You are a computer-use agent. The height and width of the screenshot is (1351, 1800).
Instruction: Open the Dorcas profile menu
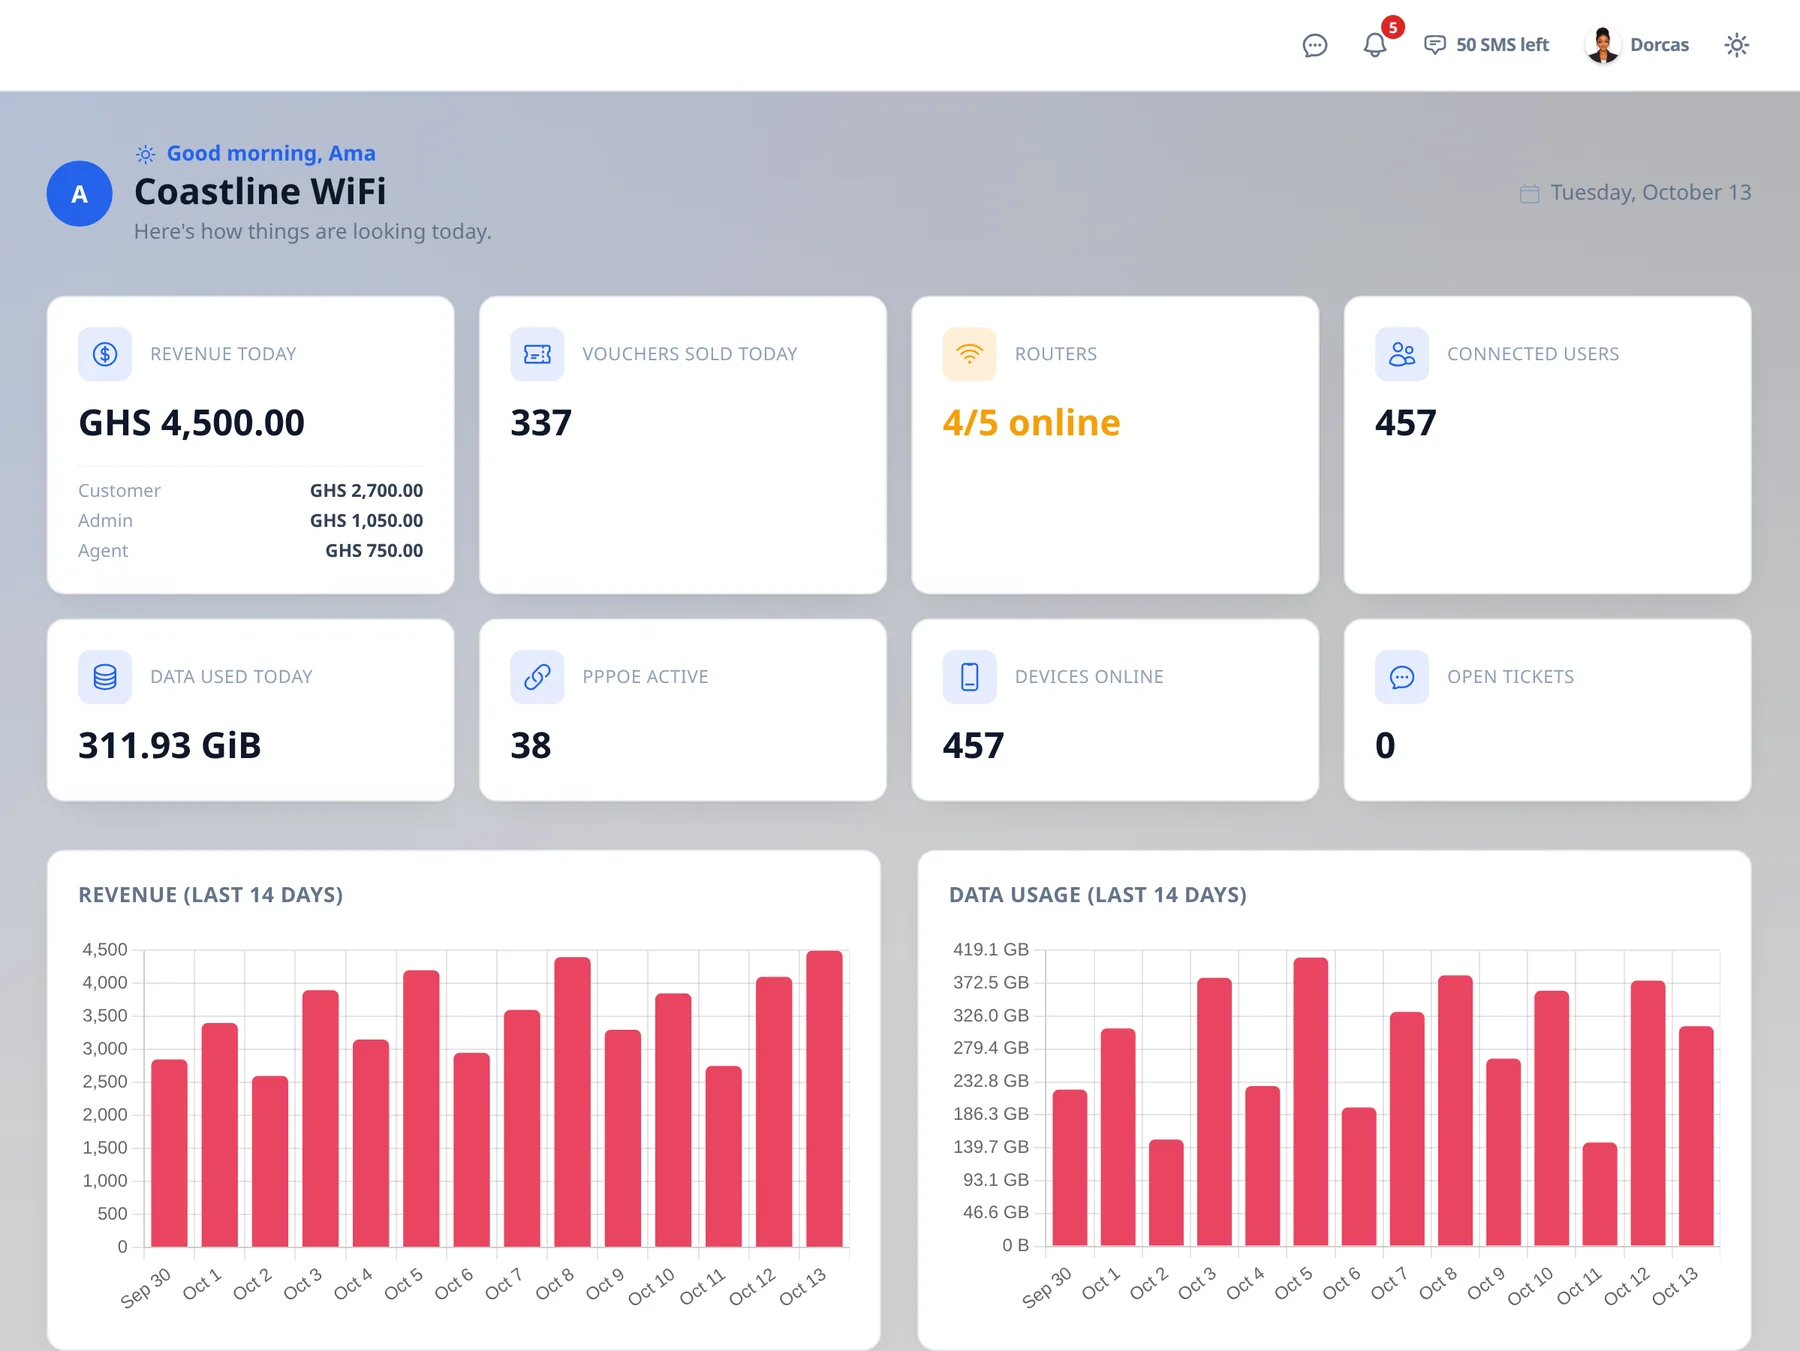click(x=1637, y=45)
